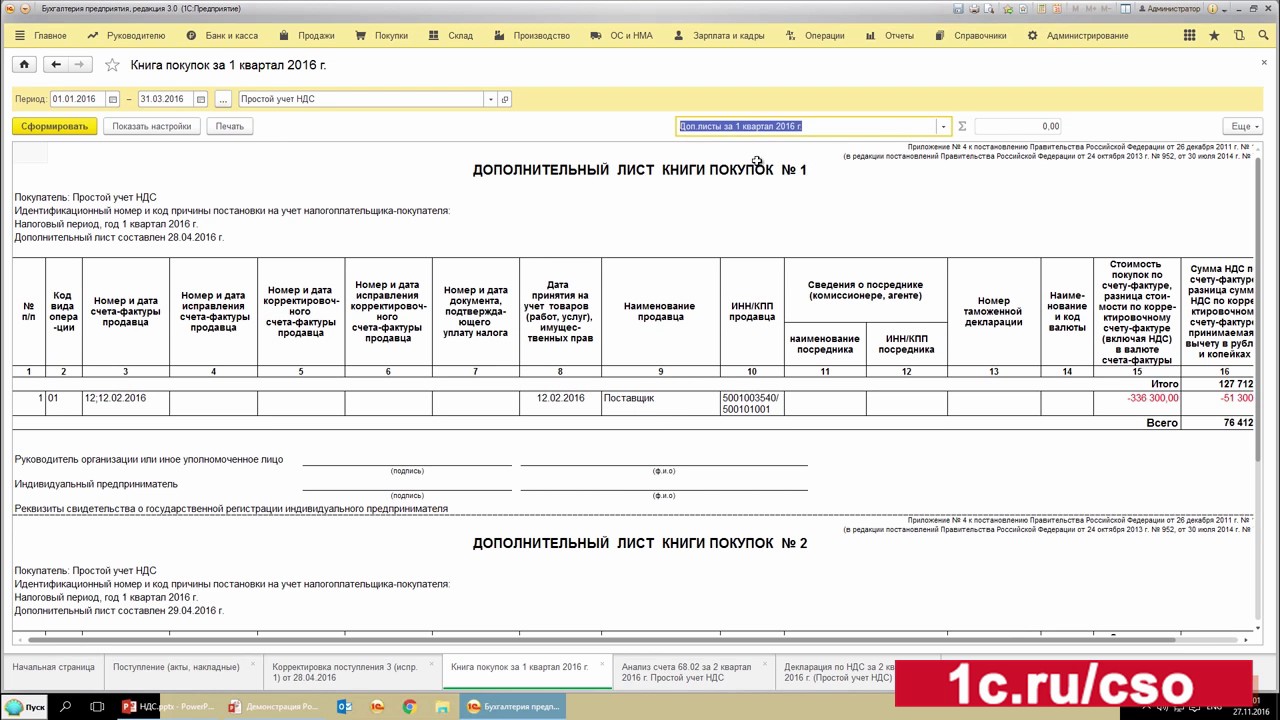Screen dimensions: 1280x720
Task: Click Показать настройки button
Action: [x=152, y=126]
